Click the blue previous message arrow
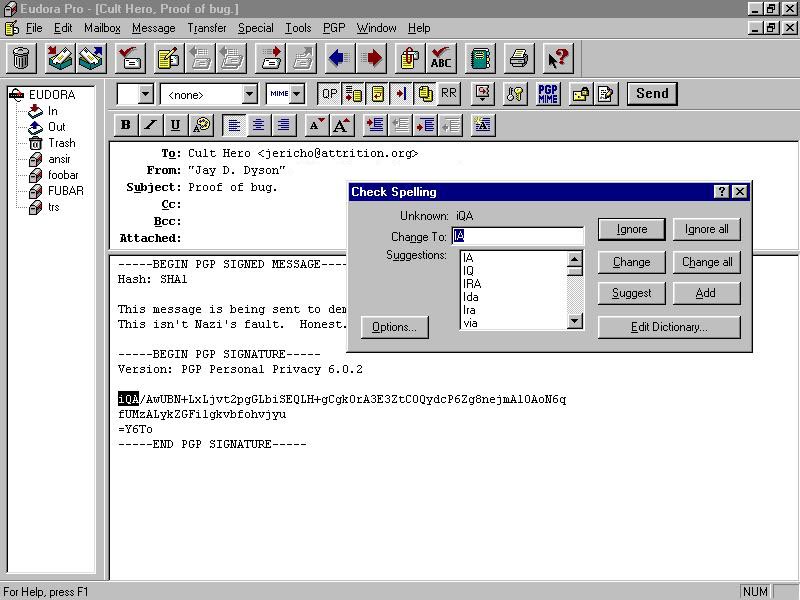The image size is (800, 600). coord(337,59)
